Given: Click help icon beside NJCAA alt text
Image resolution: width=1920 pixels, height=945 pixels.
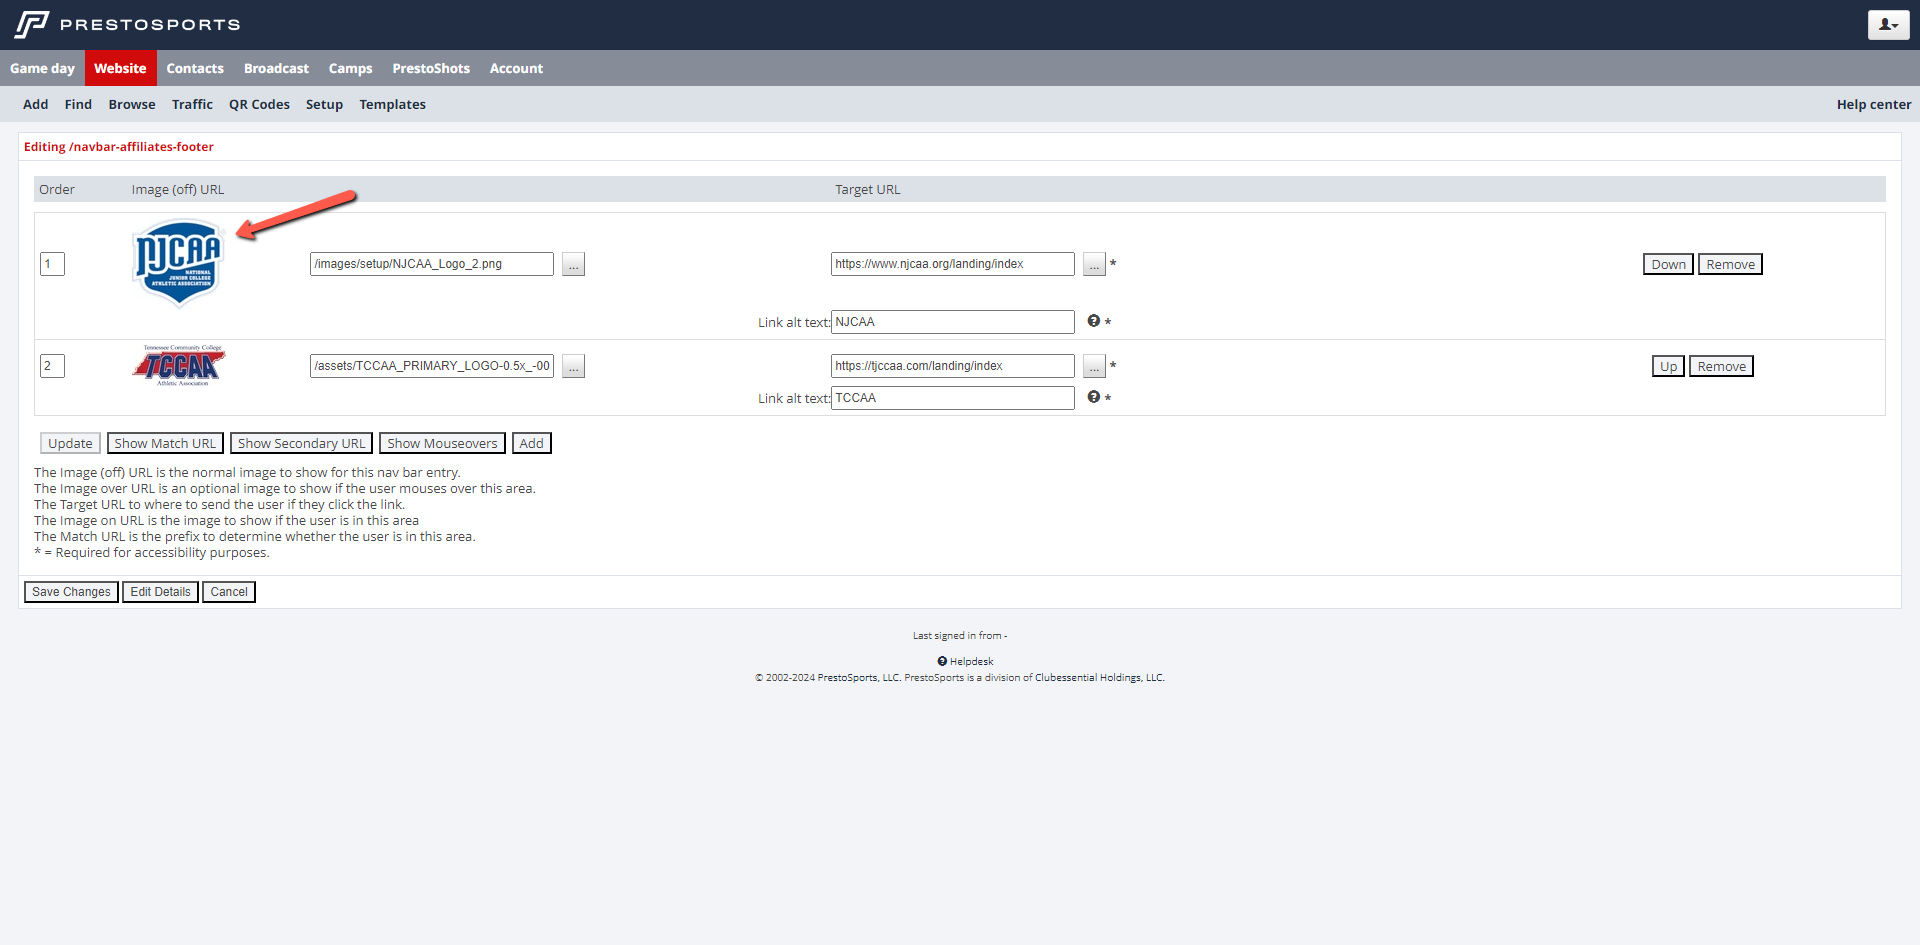Looking at the screenshot, I should coord(1093,321).
